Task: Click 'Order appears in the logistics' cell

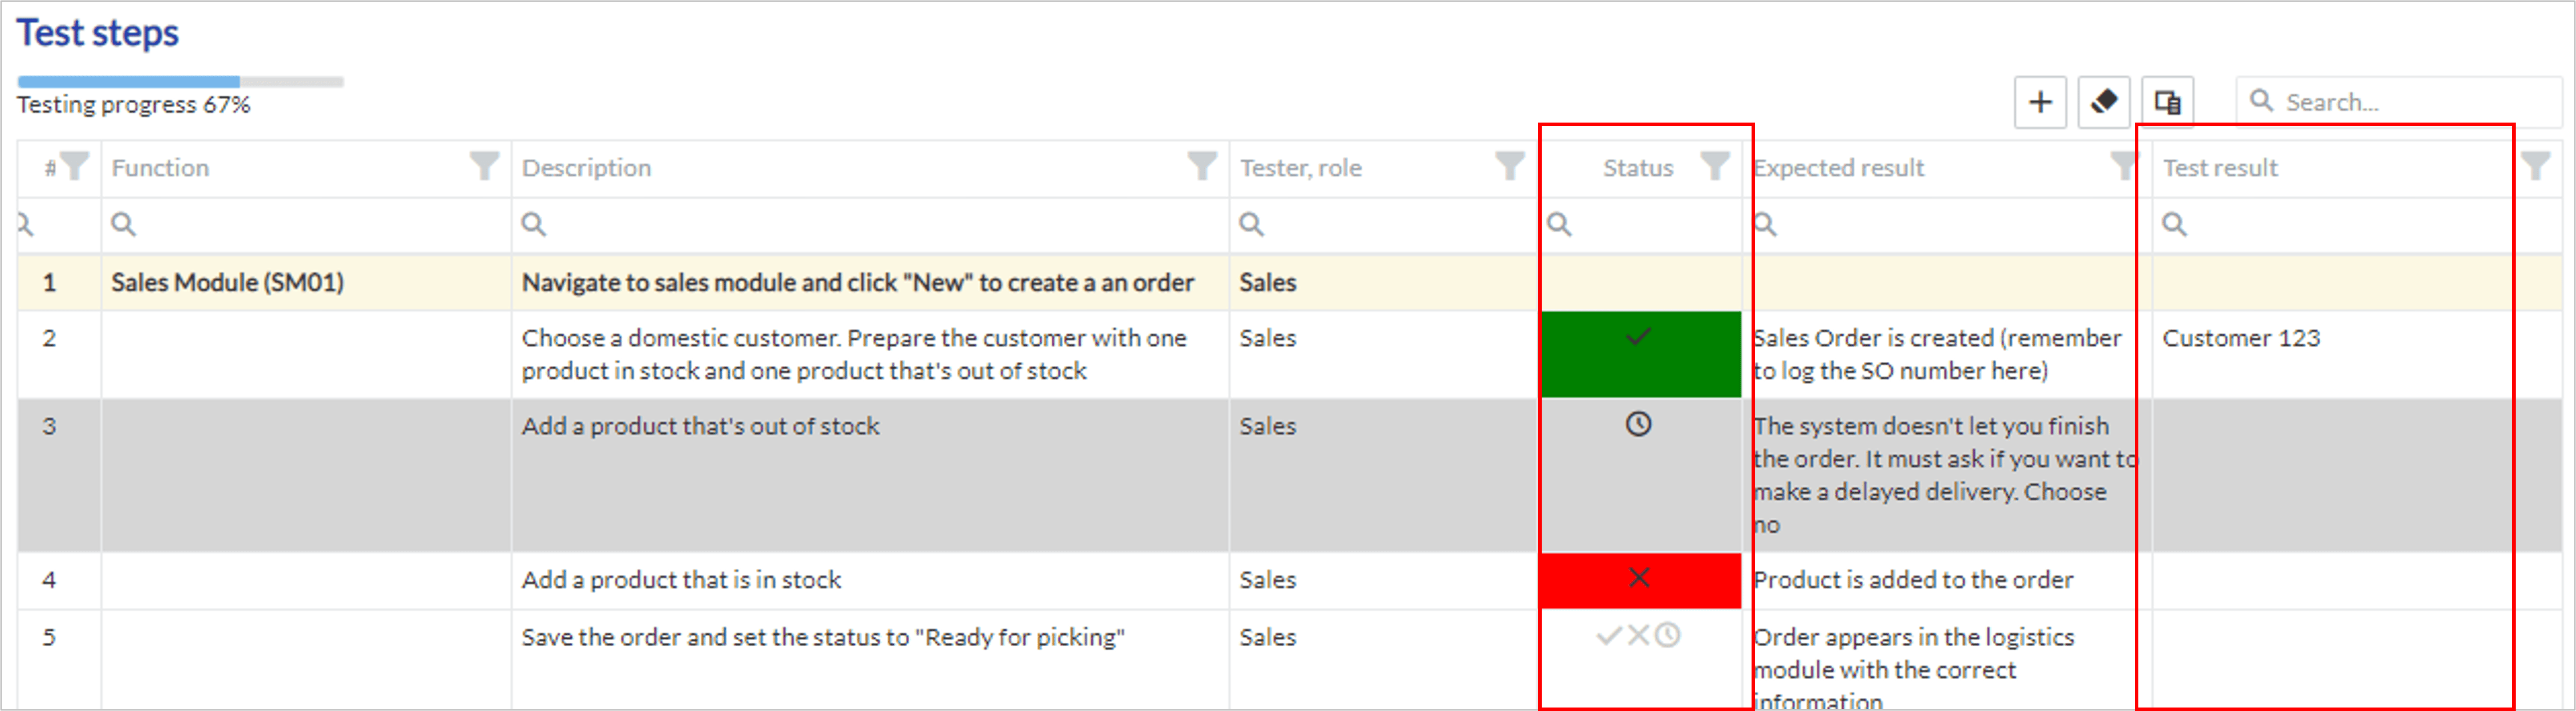Action: pos(1947,660)
